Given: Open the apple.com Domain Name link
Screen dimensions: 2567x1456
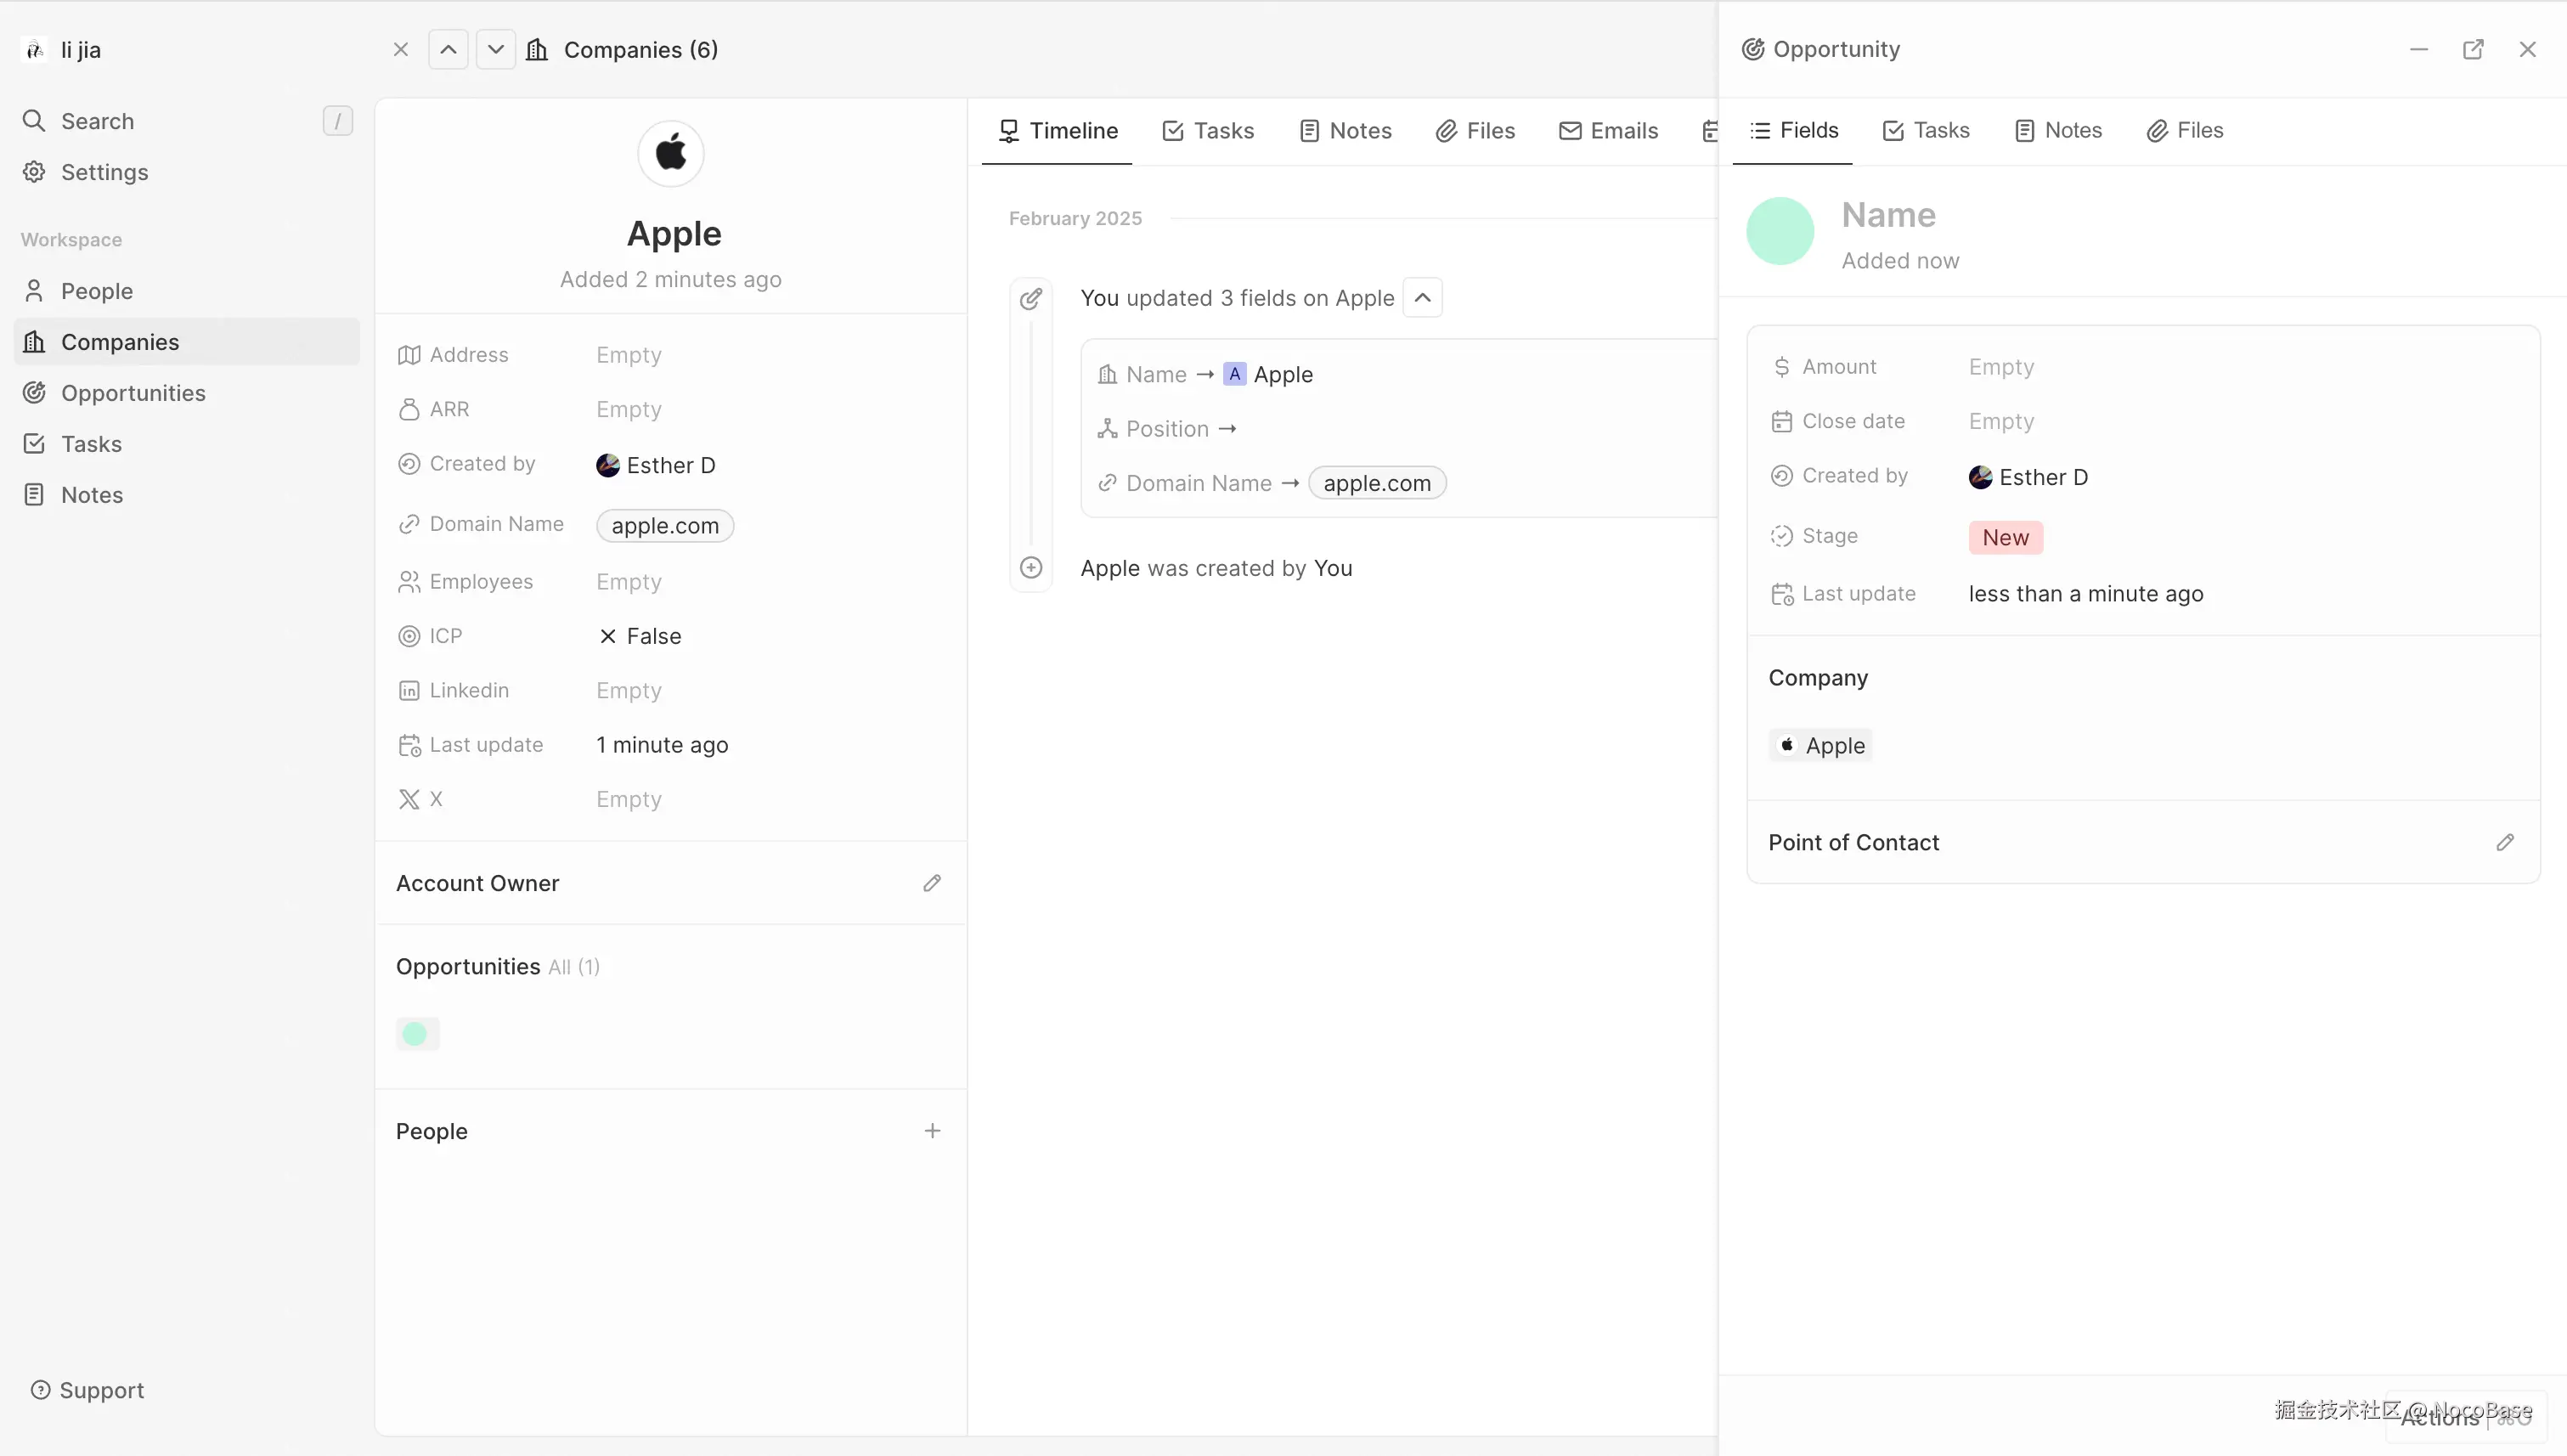Looking at the screenshot, I should [x=665, y=526].
